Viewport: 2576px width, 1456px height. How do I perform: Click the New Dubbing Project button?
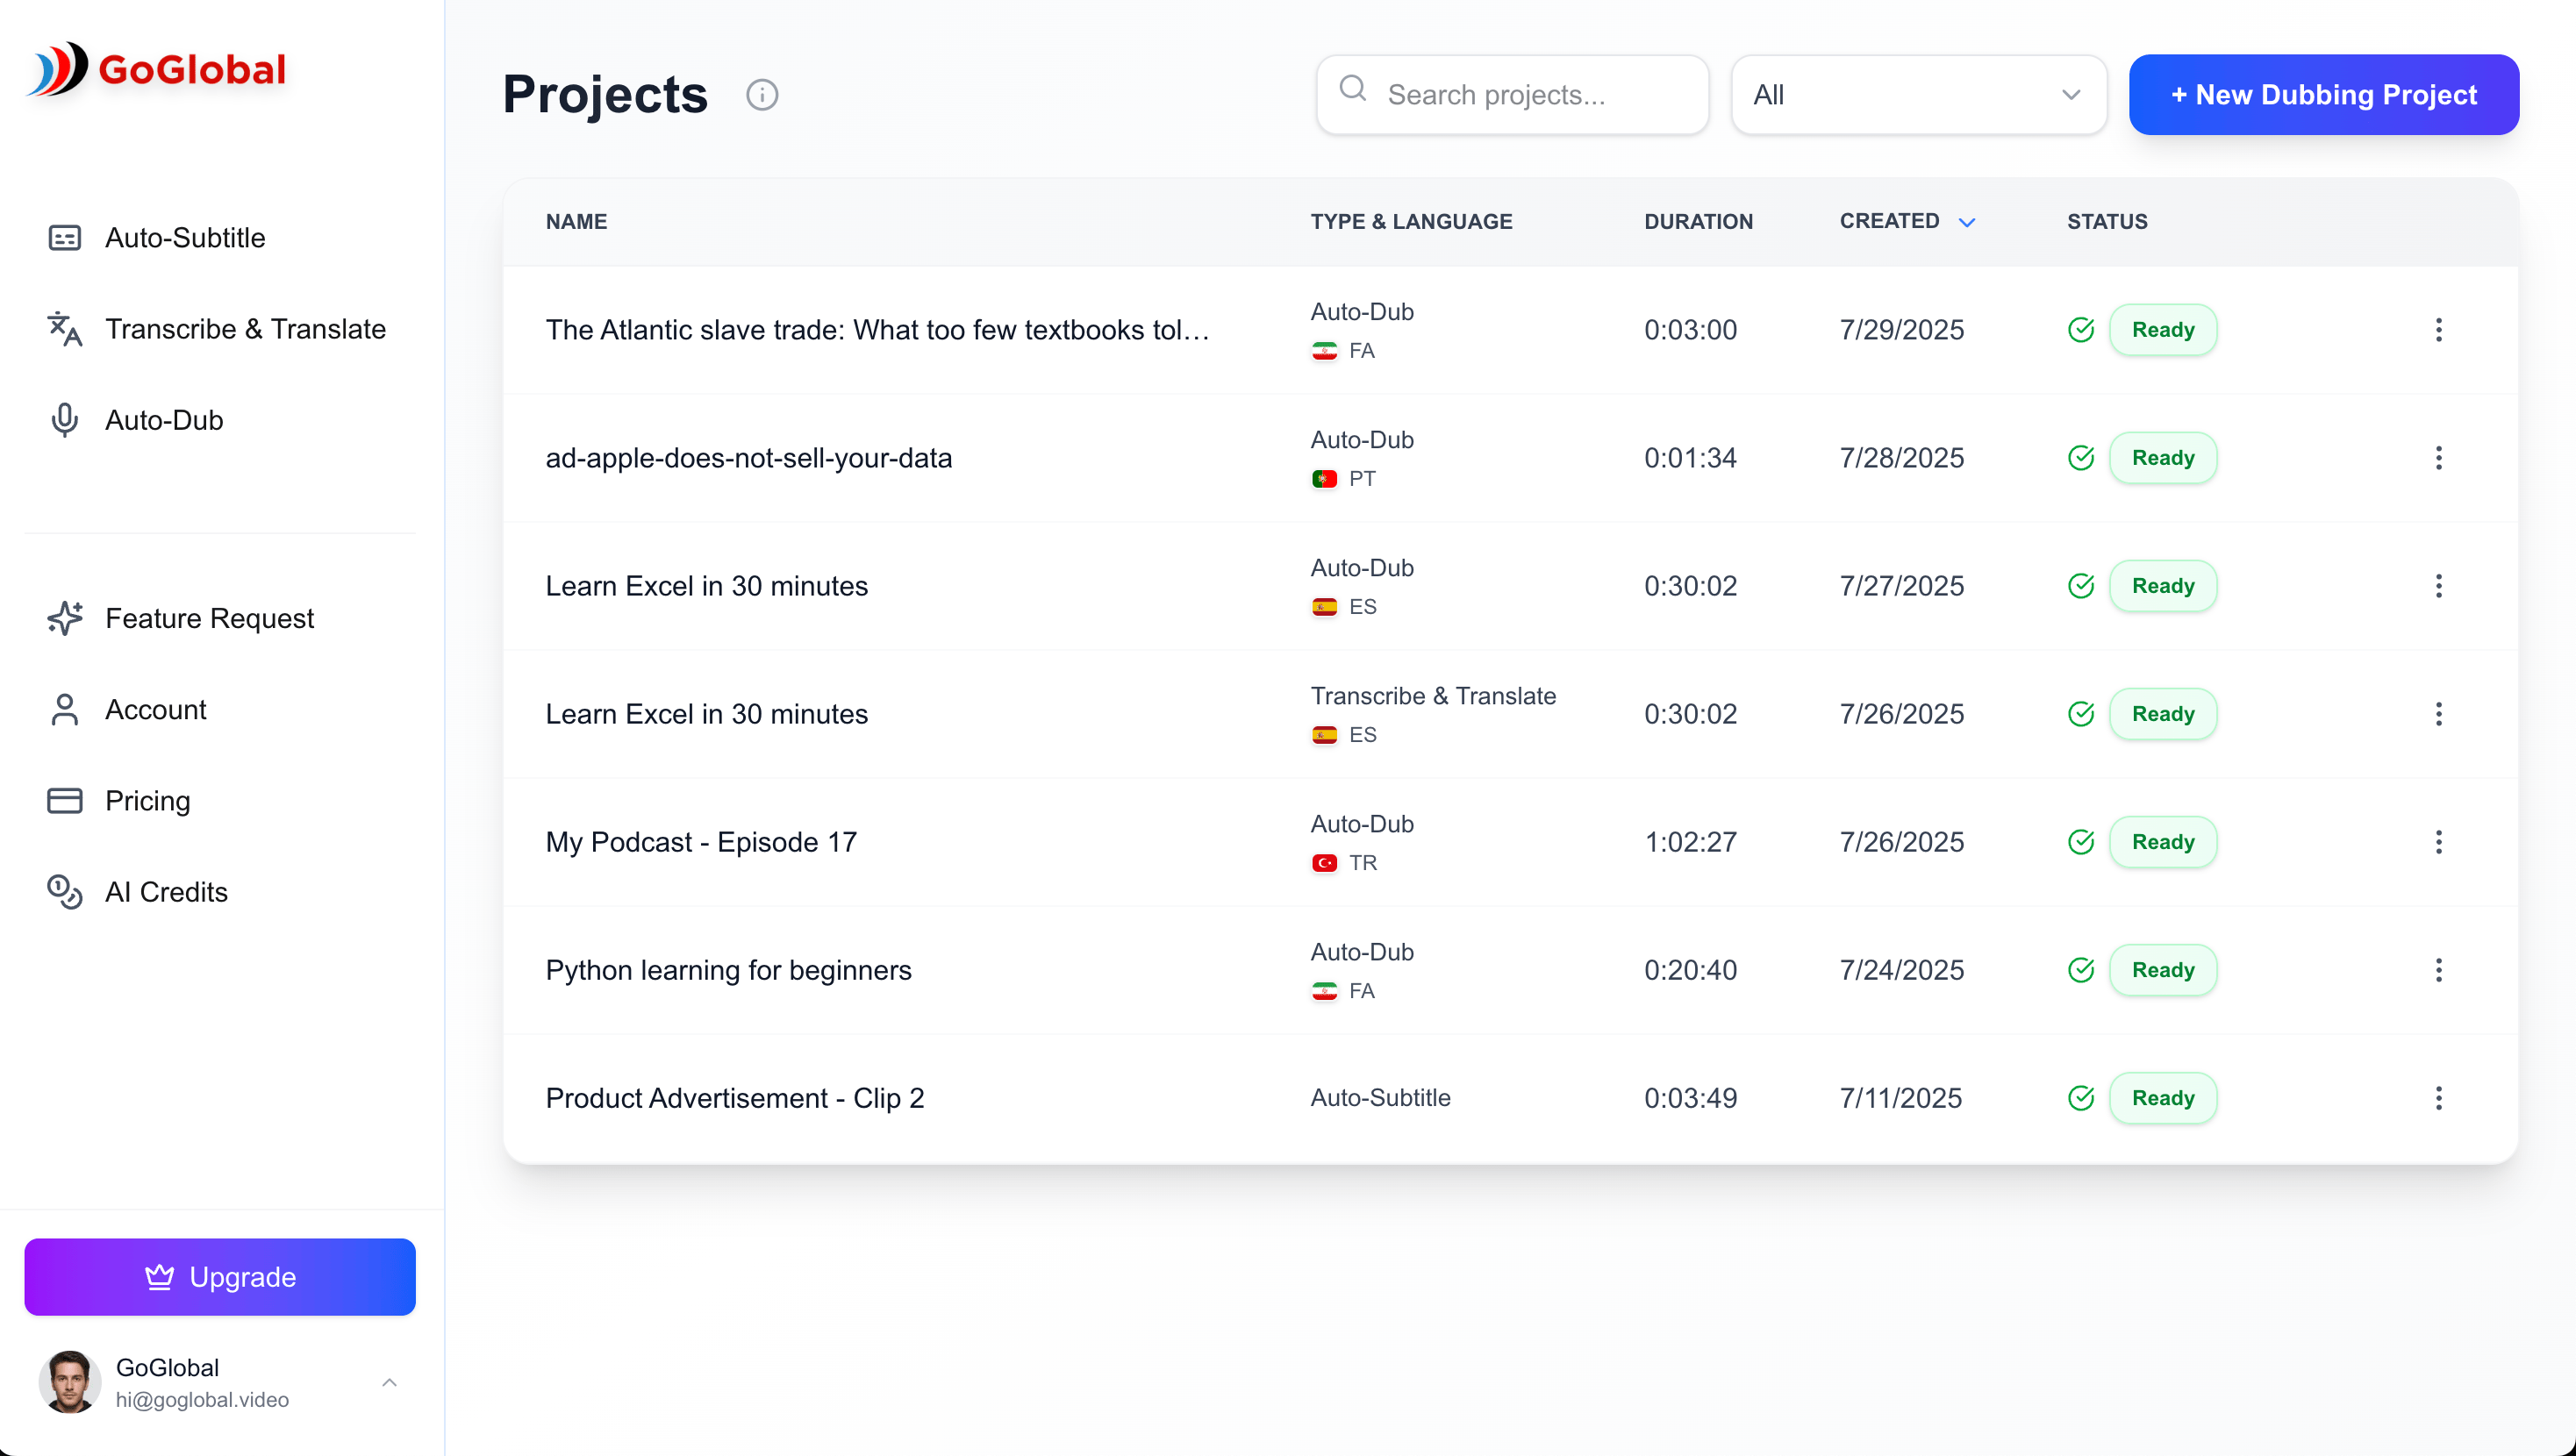coord(2323,95)
